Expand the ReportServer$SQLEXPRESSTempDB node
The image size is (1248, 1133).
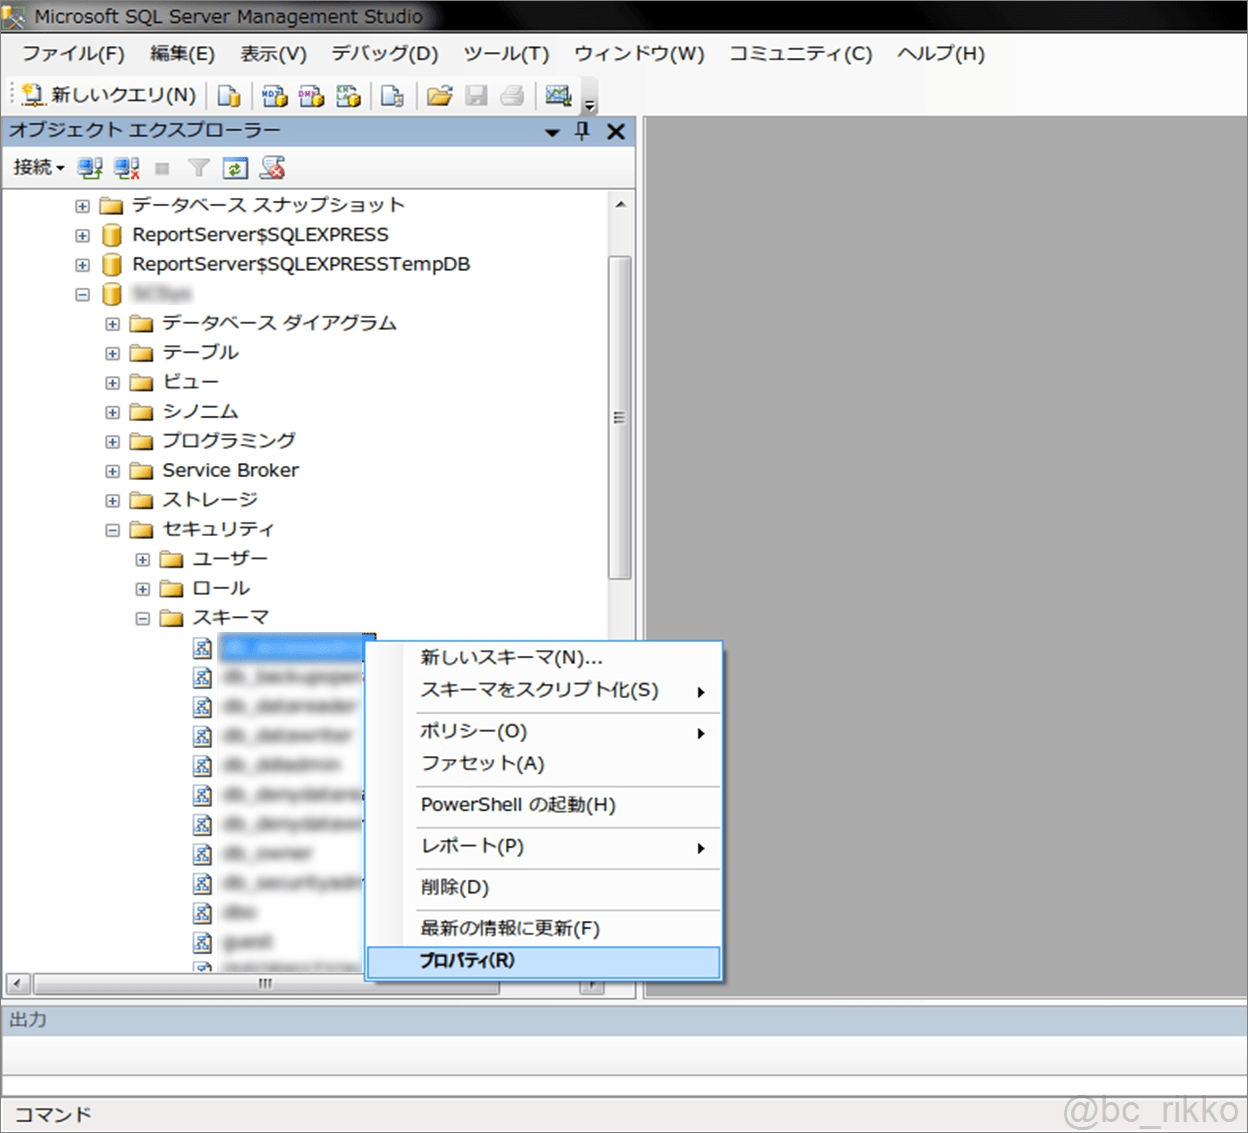point(82,266)
